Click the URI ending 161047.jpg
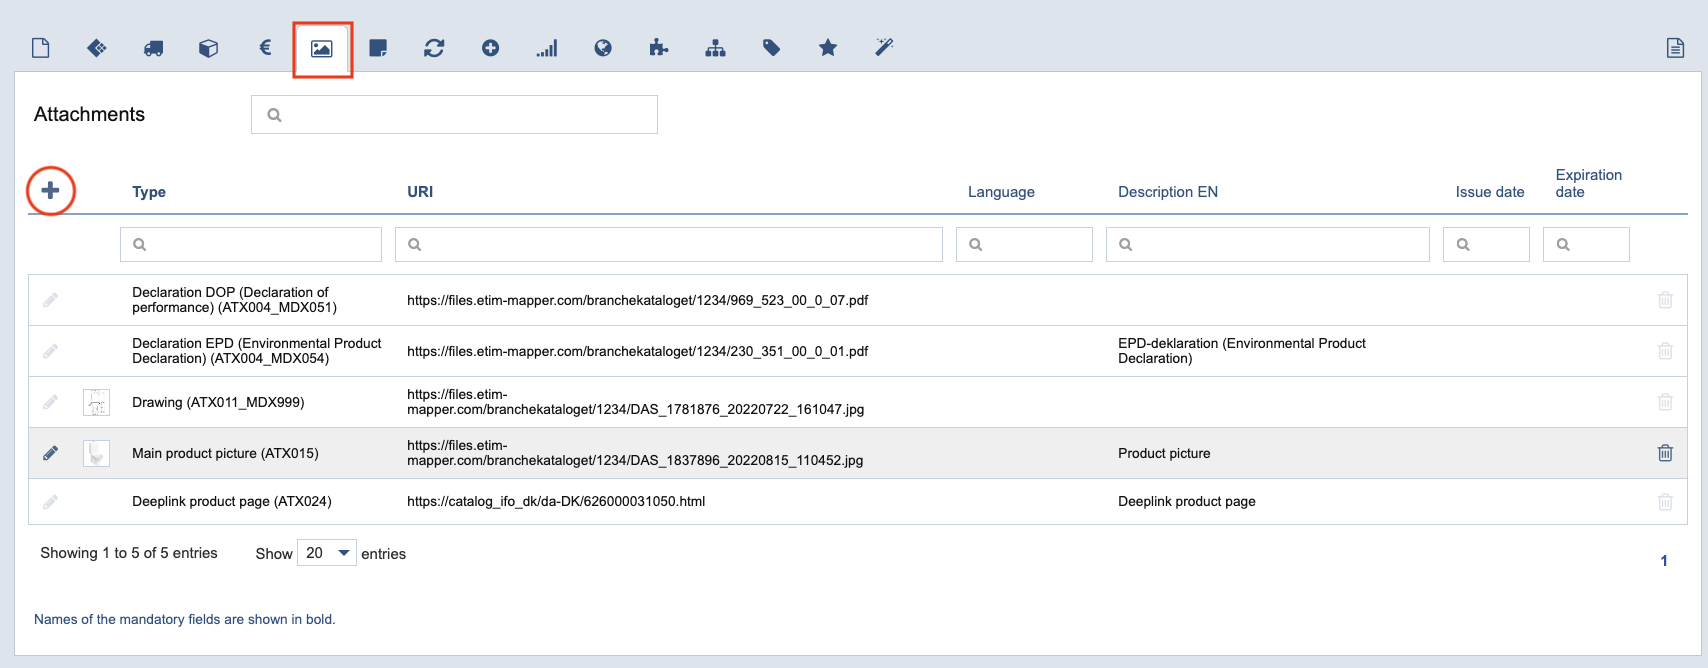1708x668 pixels. pos(635,402)
